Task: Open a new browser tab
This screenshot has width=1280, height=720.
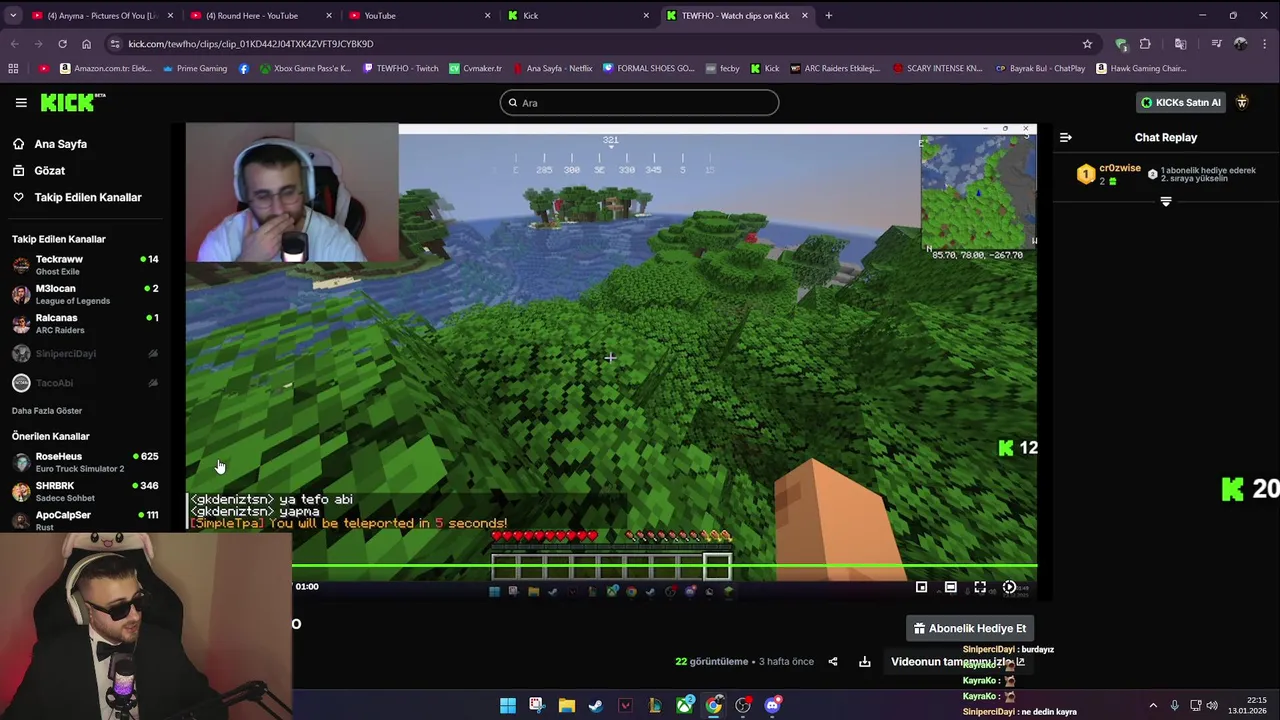Action: tap(828, 15)
